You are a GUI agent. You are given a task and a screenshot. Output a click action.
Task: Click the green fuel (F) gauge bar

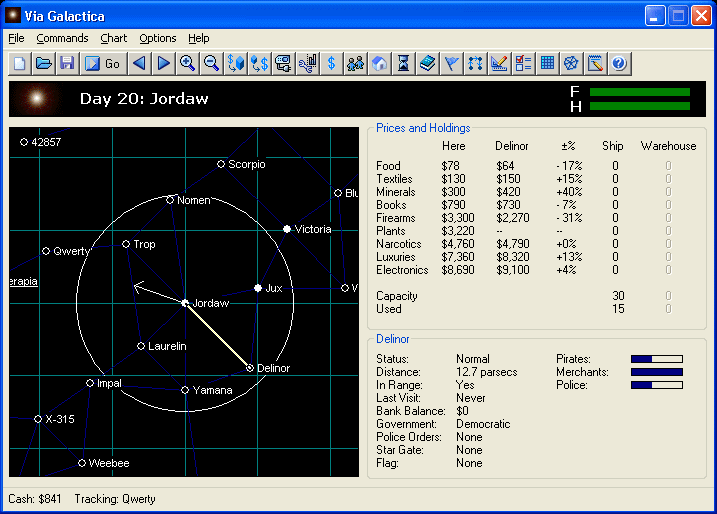[x=639, y=92]
